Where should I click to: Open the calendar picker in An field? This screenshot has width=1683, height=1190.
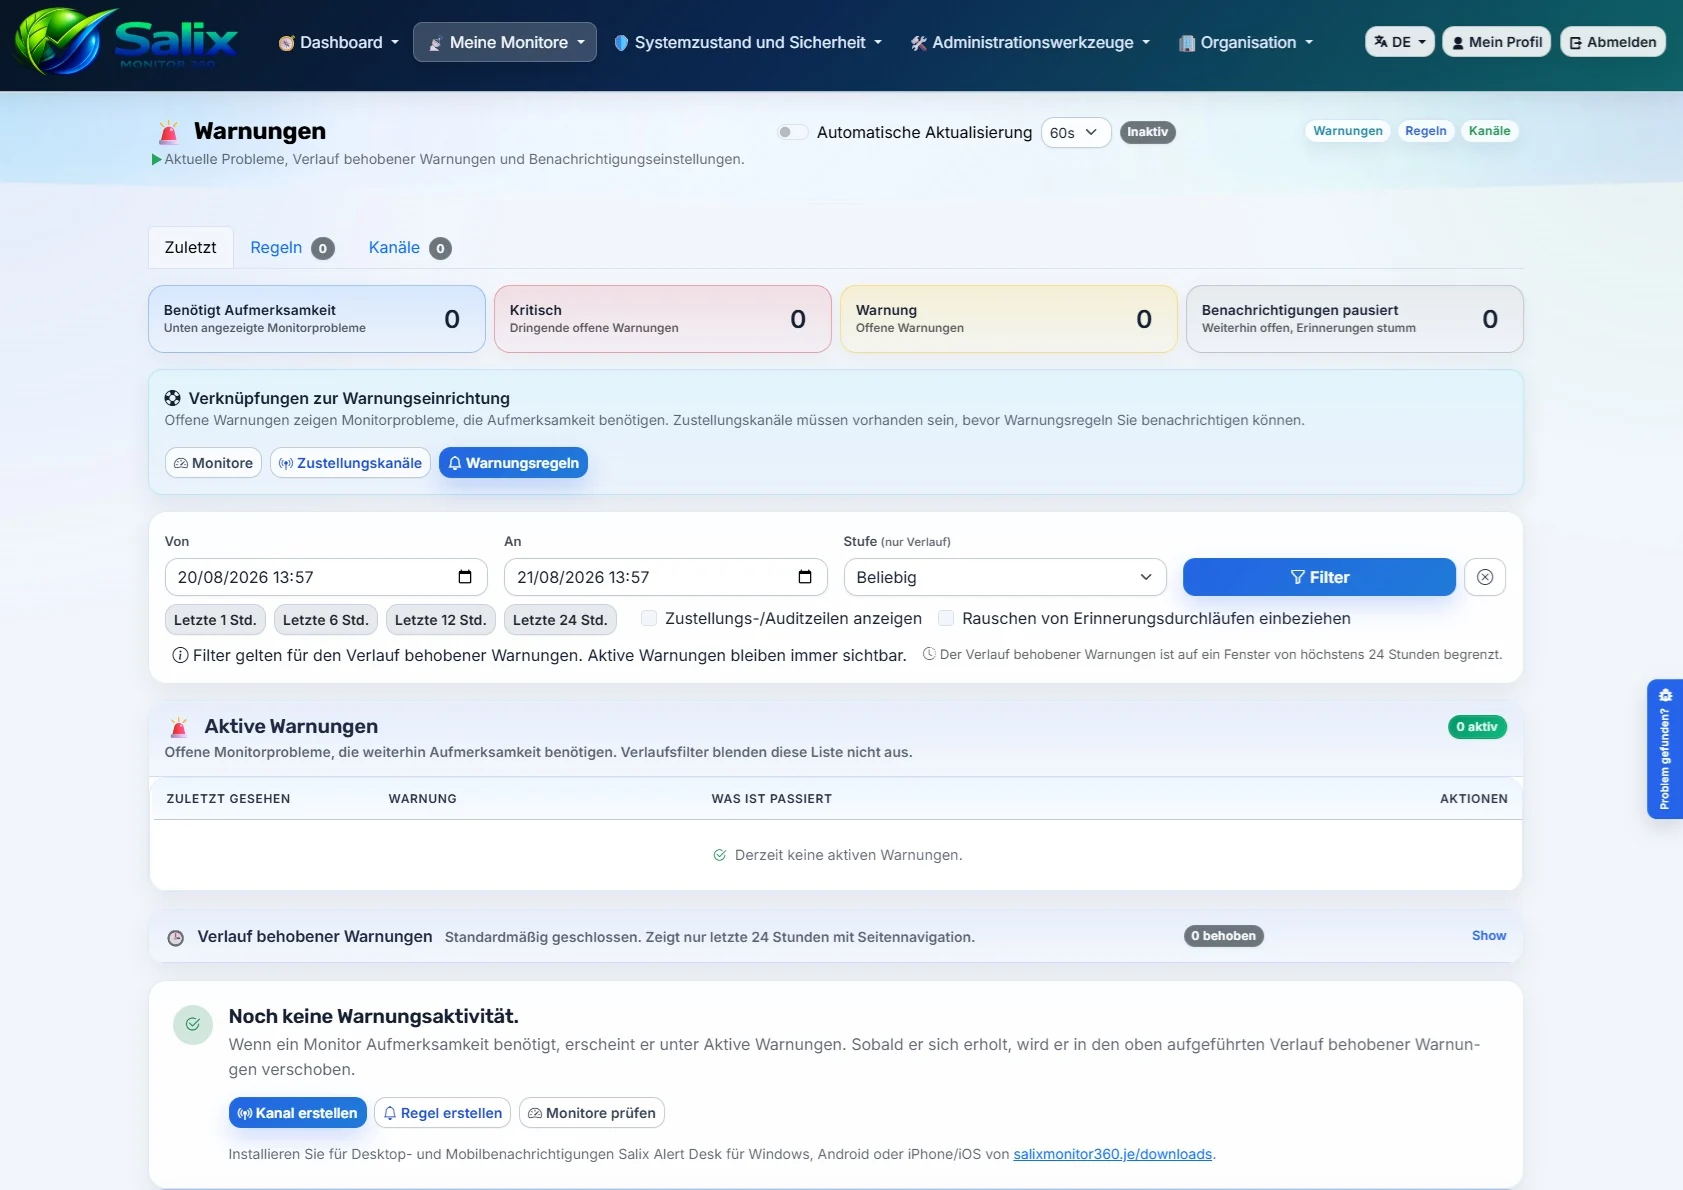pyautogui.click(x=805, y=577)
